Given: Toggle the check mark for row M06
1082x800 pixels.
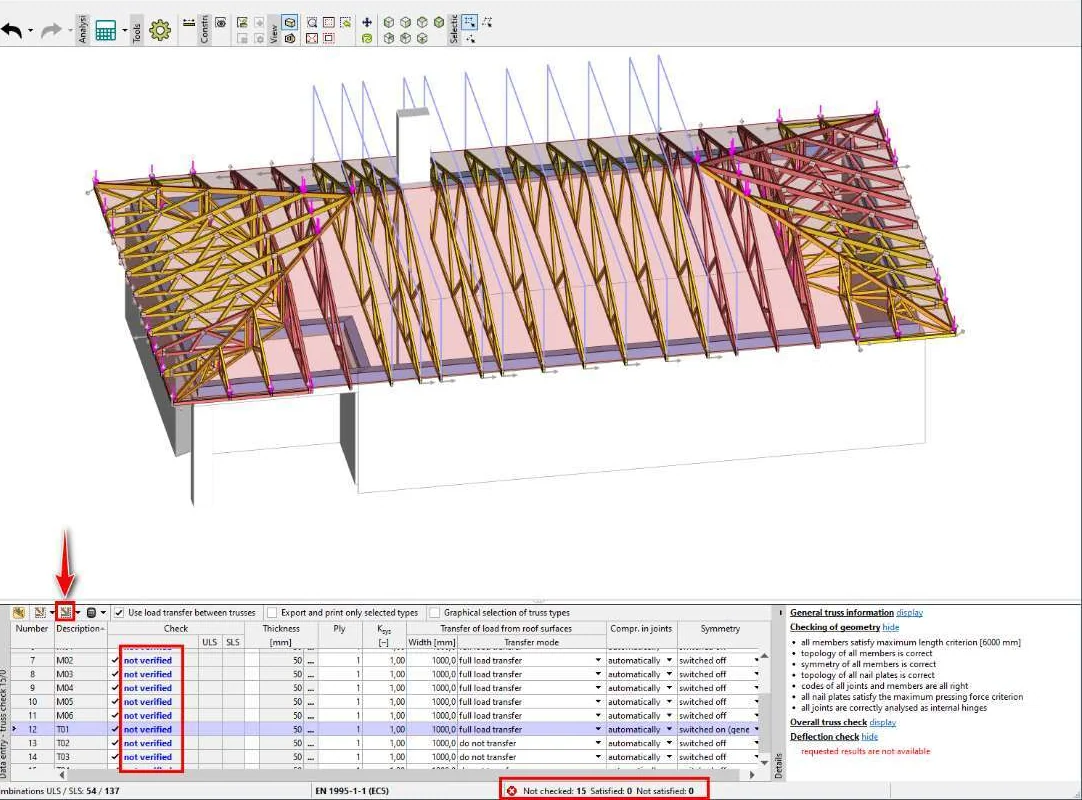Looking at the screenshot, I should [x=115, y=716].
